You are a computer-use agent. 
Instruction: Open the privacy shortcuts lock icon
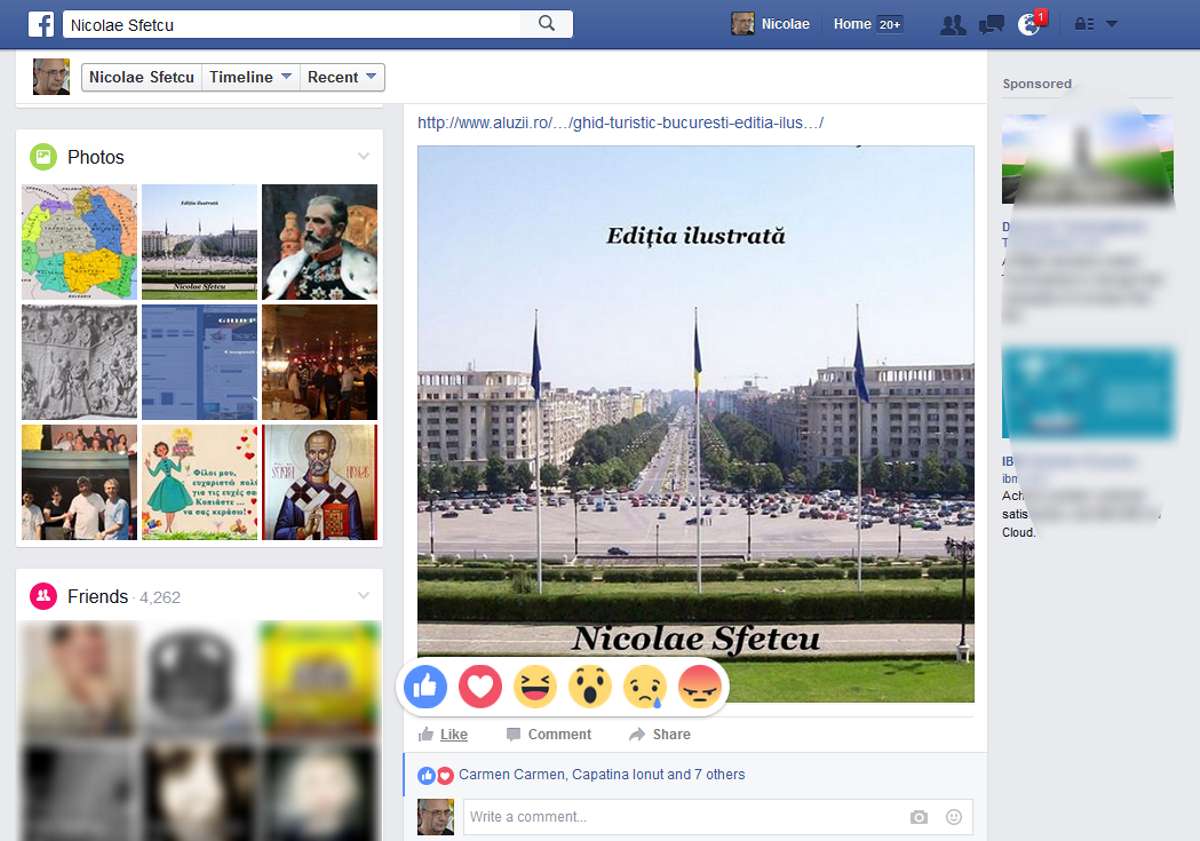(1084, 24)
